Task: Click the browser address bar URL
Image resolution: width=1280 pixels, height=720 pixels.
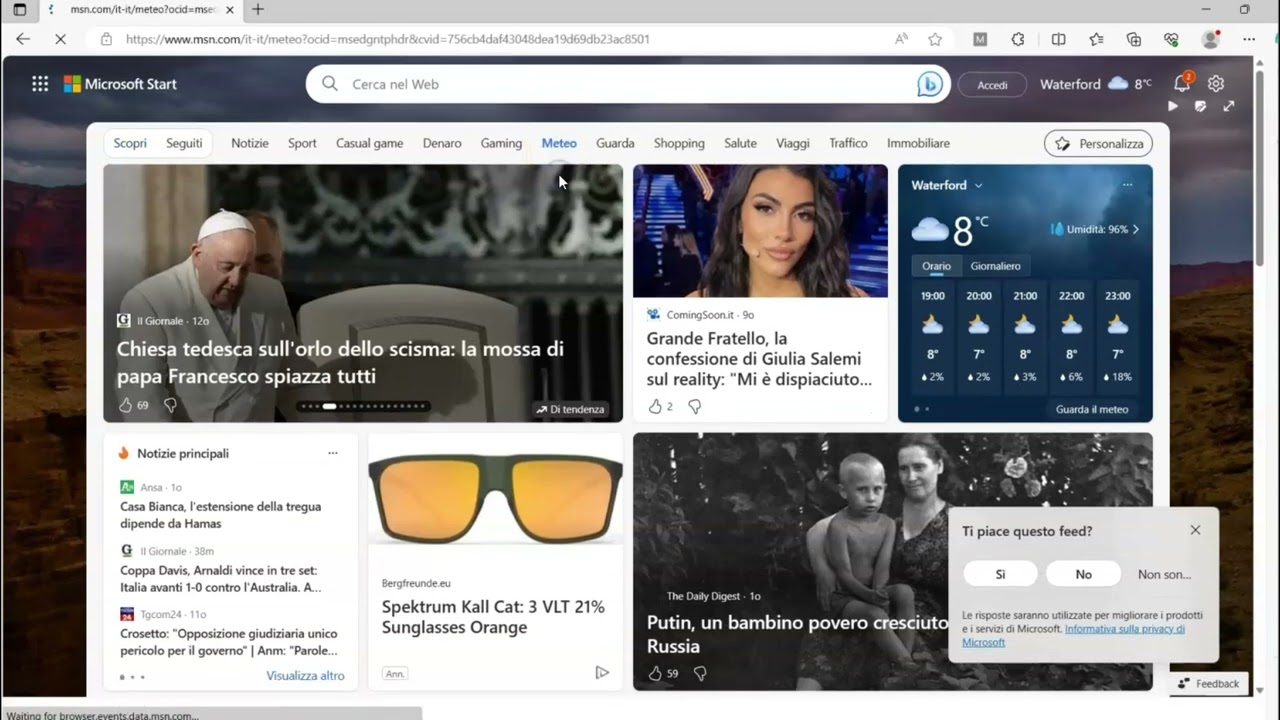Action: click(x=388, y=39)
